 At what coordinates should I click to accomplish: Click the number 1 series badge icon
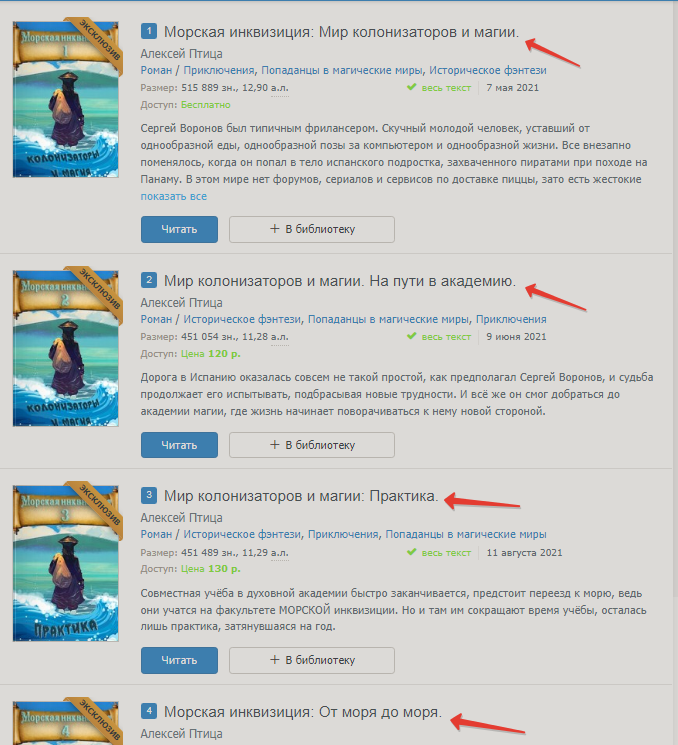click(x=149, y=31)
